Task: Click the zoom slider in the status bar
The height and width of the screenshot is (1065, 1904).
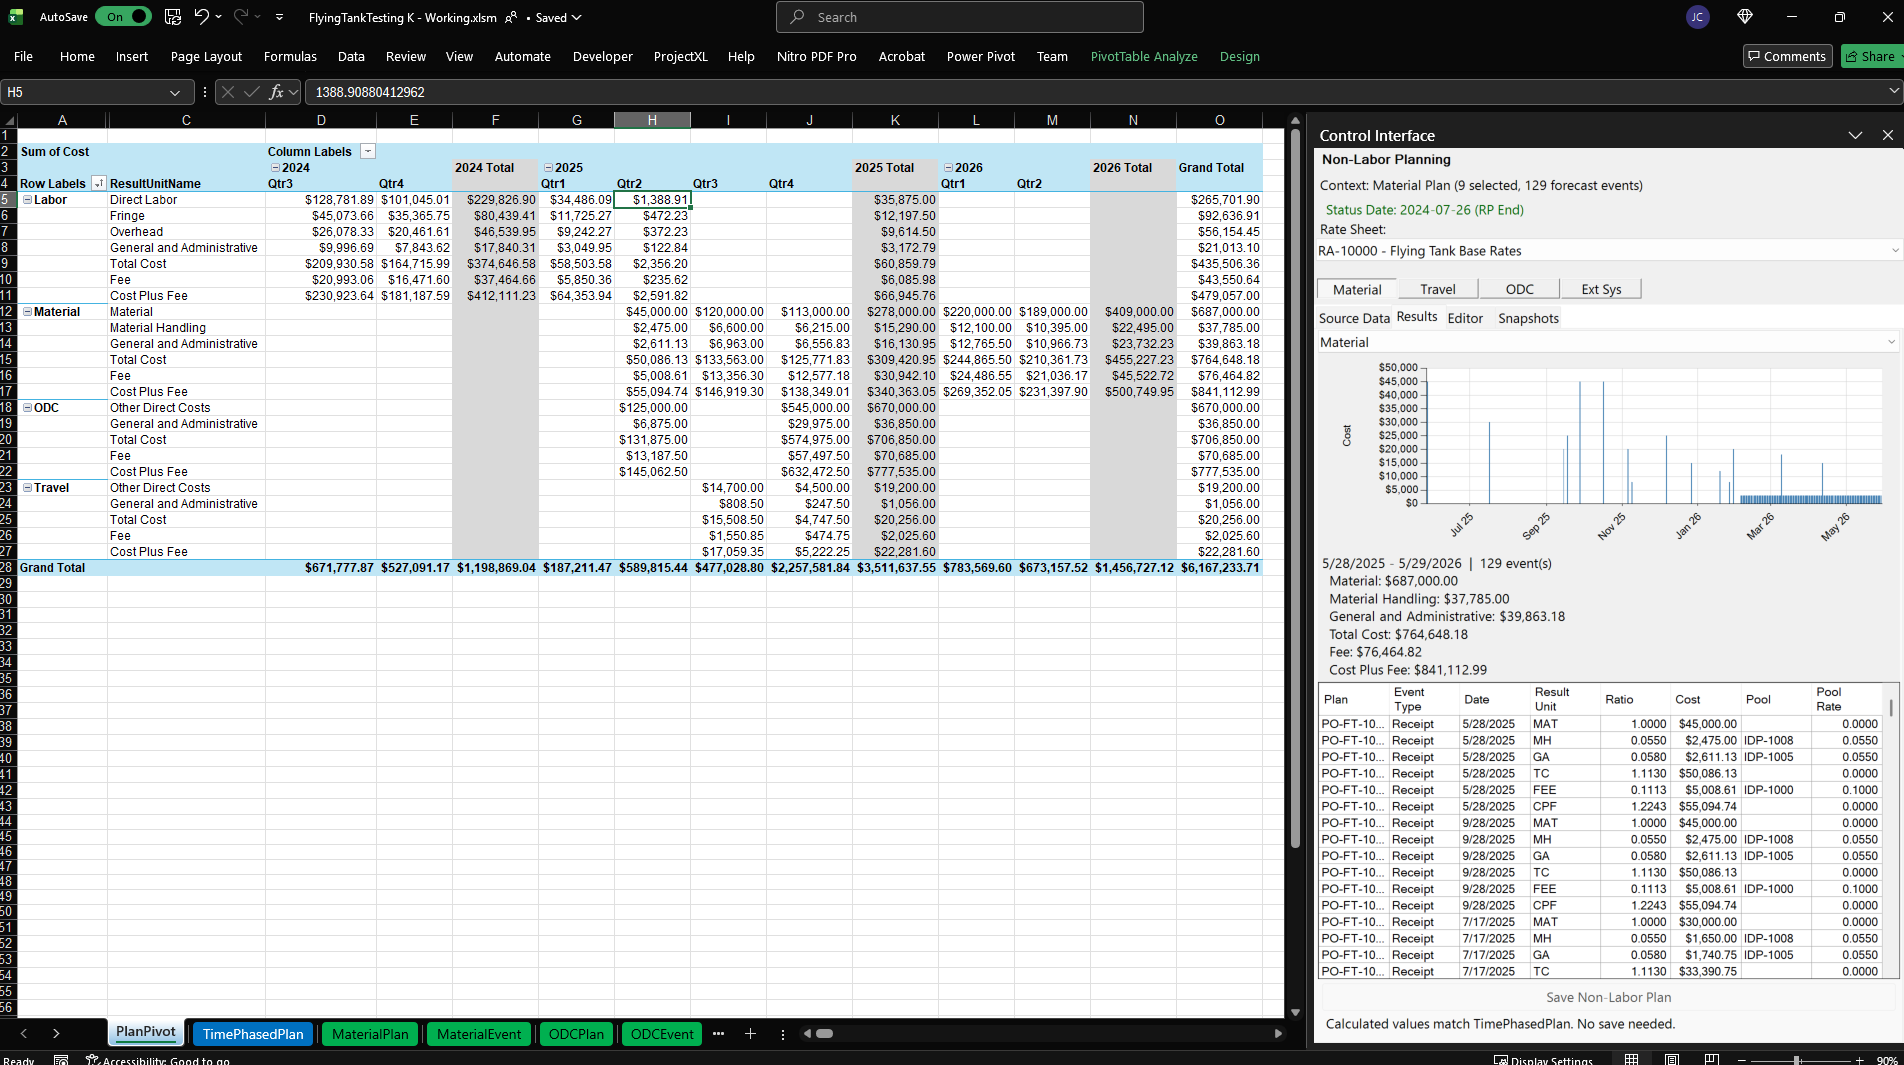Action: tap(1796, 1059)
